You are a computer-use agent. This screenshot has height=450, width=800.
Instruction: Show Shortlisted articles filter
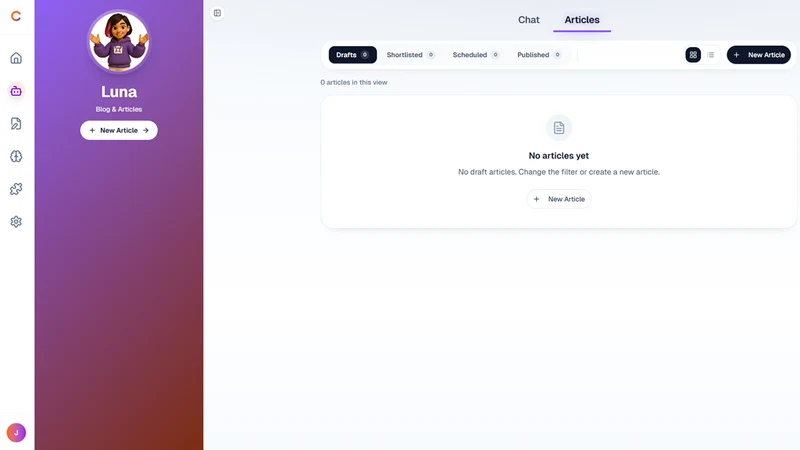(410, 55)
